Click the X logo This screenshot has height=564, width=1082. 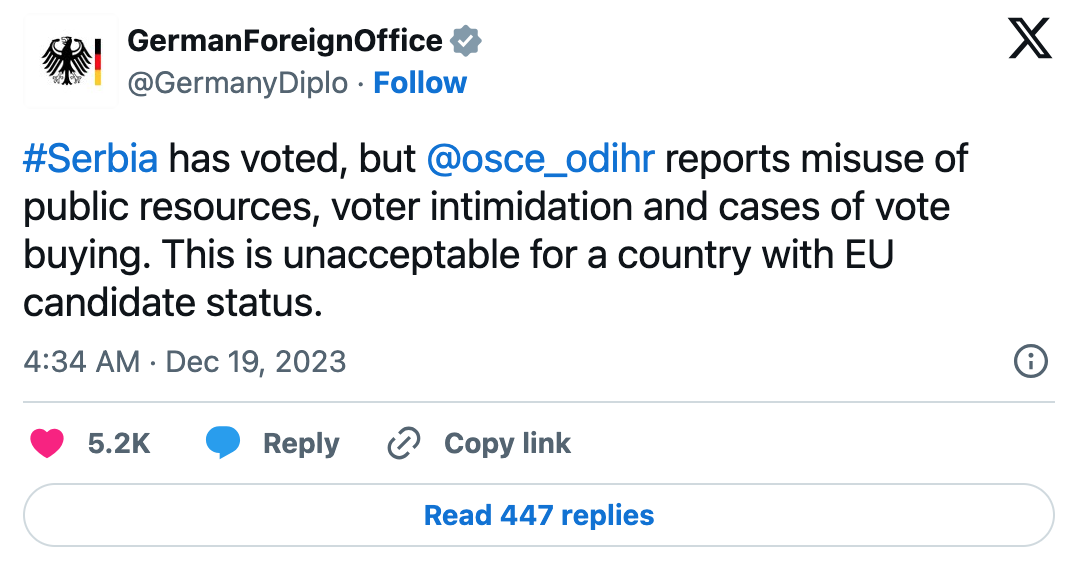[1029, 41]
